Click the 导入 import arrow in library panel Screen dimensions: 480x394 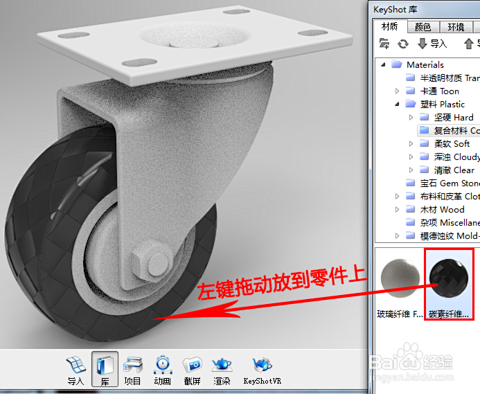(x=432, y=44)
